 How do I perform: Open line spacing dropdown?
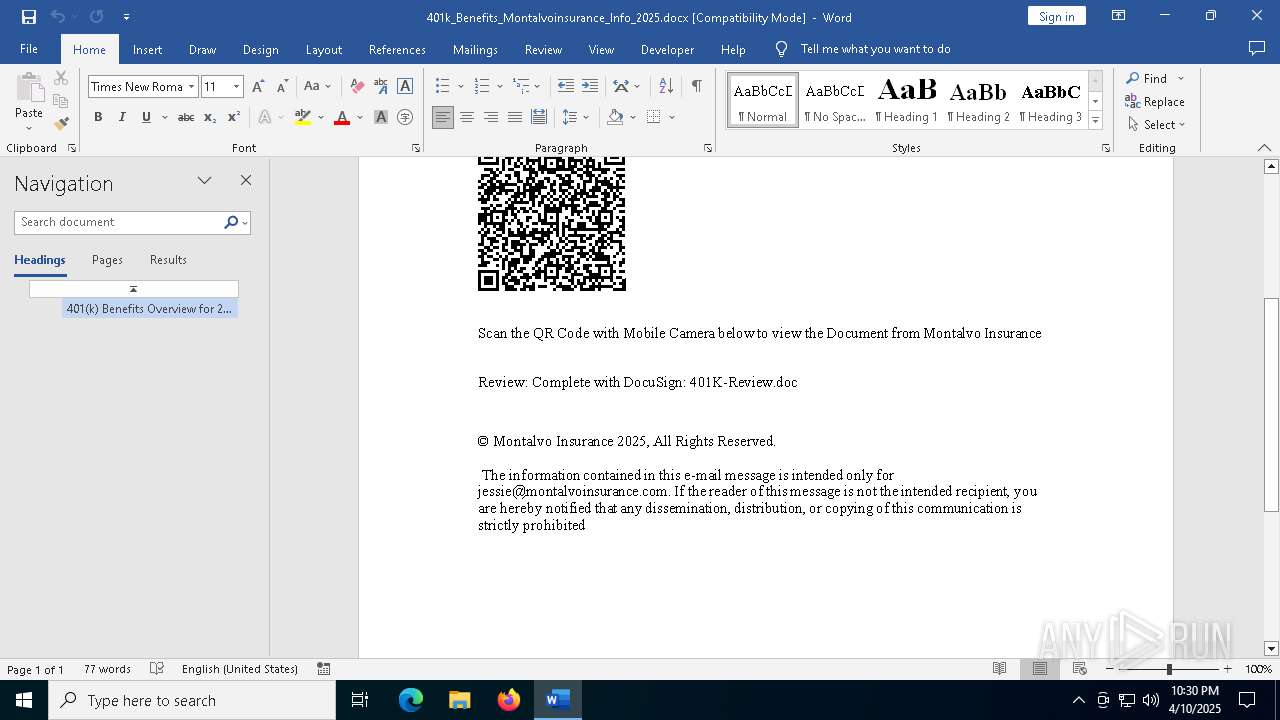pos(585,117)
